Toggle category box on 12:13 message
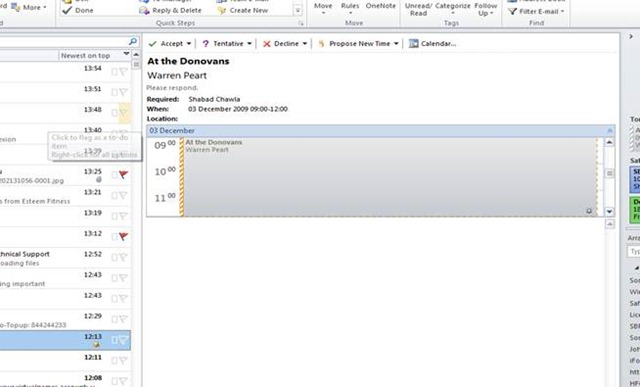 pyautogui.click(x=114, y=340)
